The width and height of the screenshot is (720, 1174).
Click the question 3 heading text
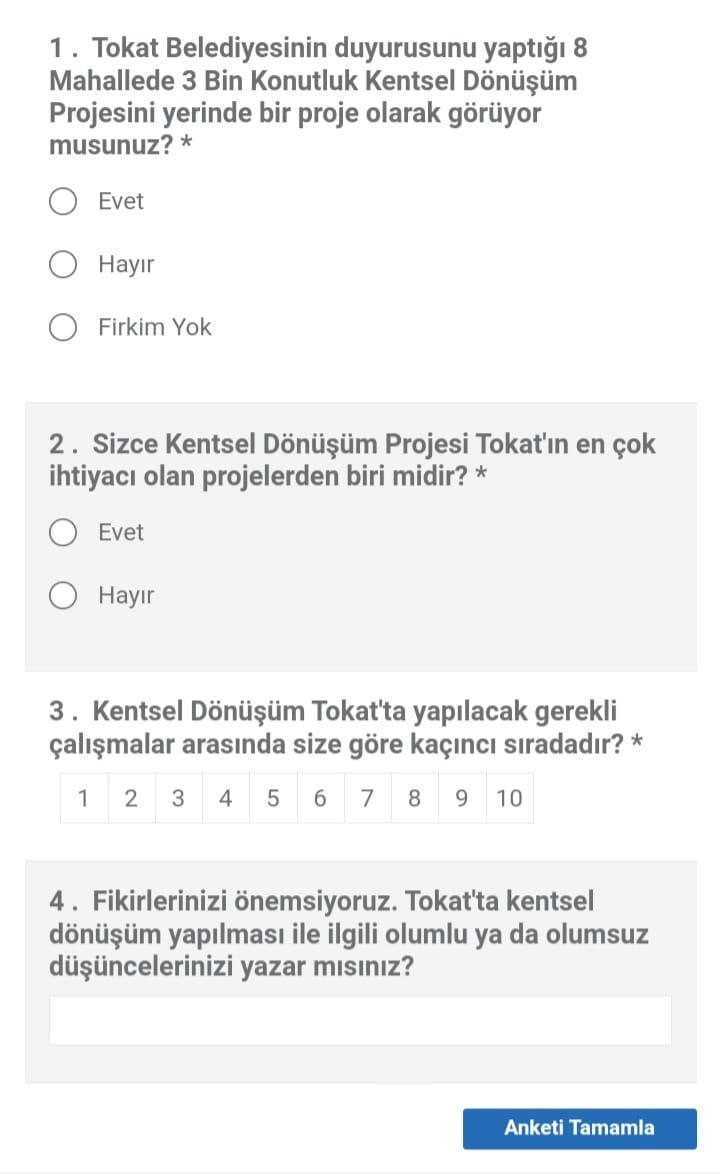click(345, 728)
